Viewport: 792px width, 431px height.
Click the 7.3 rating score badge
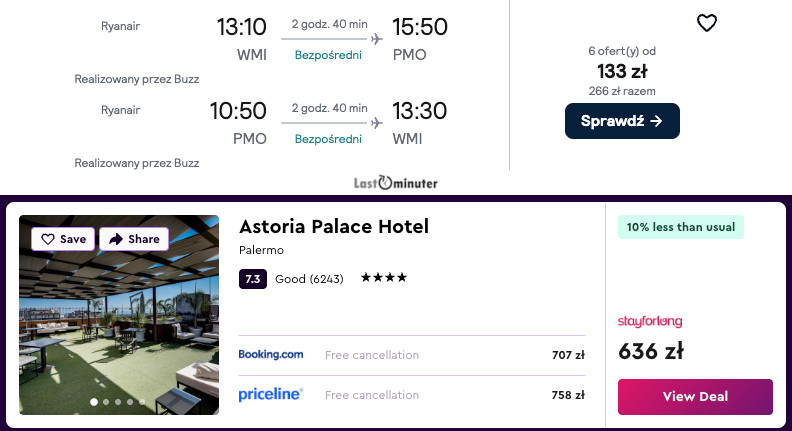[253, 279]
